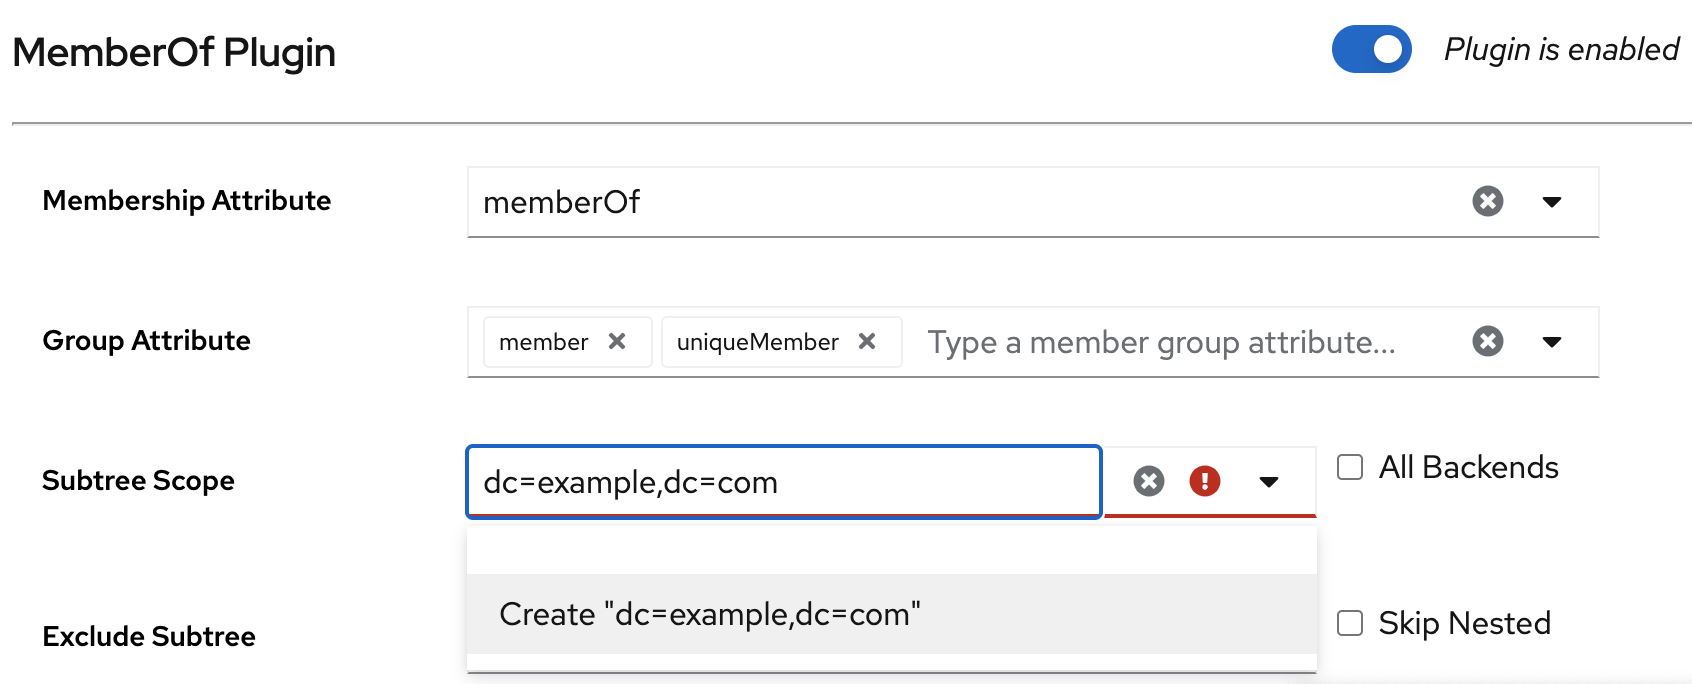Collapse the Subtree Scope dropdown arrow
Viewport: 1692px width, 684px height.
[1268, 482]
